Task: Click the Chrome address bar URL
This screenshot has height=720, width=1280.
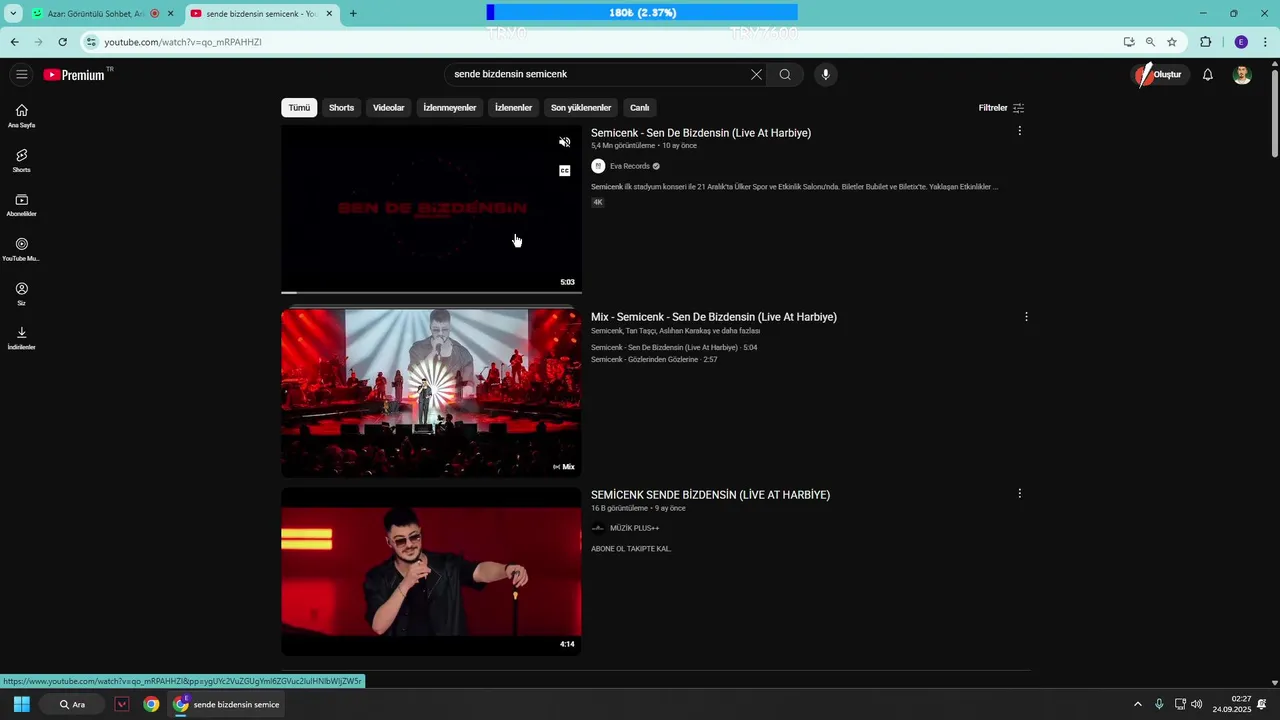Action: pos(183,42)
